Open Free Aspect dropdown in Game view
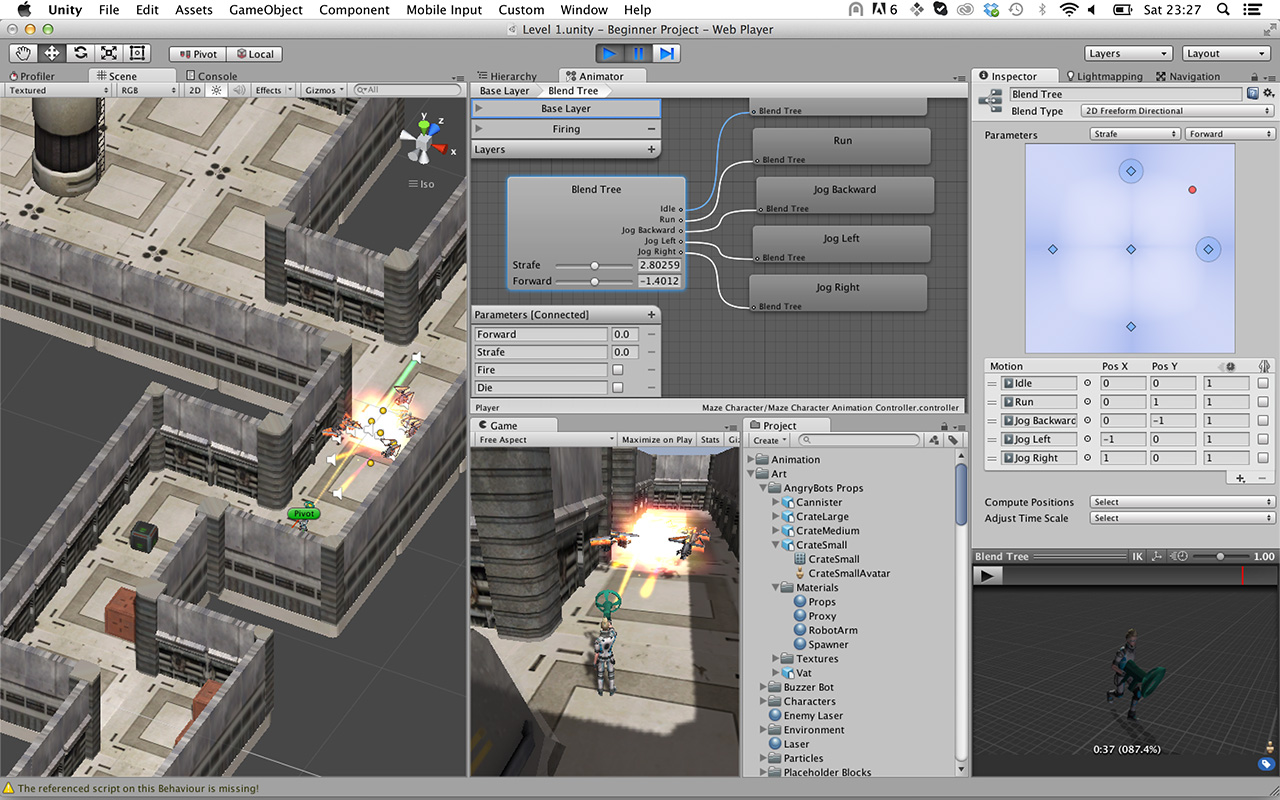 click(x=545, y=440)
